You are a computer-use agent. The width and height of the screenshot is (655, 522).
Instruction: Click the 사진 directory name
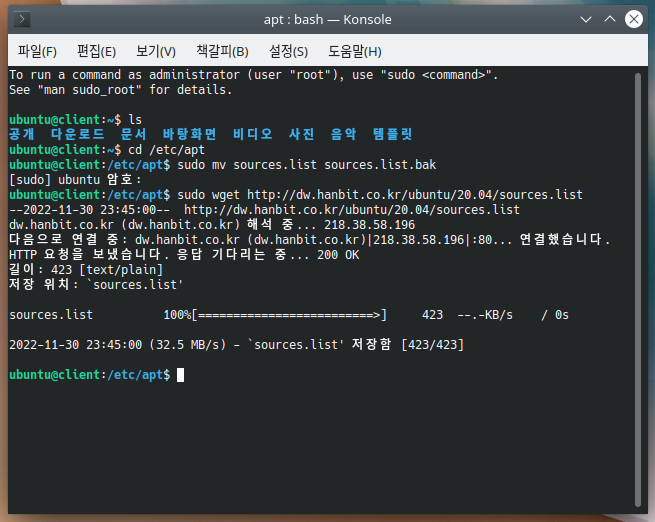coord(301,134)
